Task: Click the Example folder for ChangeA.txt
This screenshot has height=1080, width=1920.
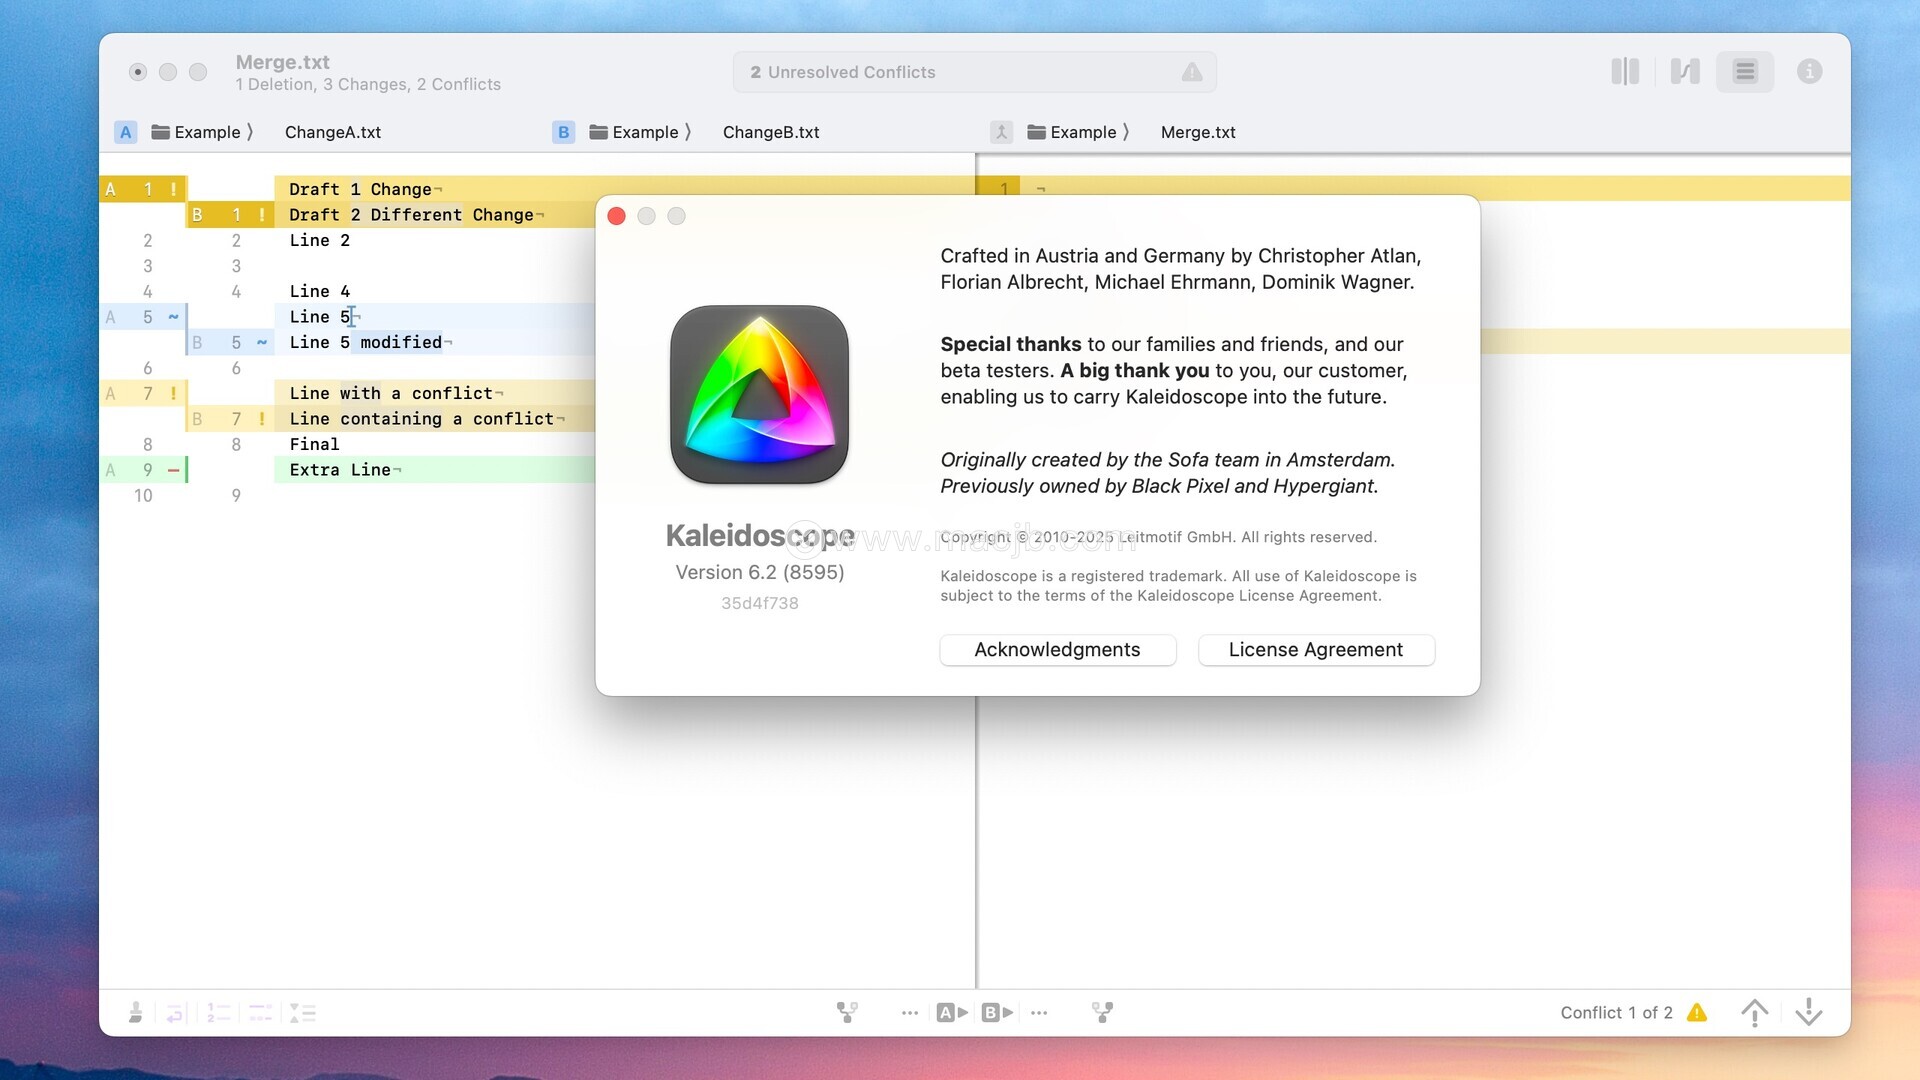Action: point(196,132)
